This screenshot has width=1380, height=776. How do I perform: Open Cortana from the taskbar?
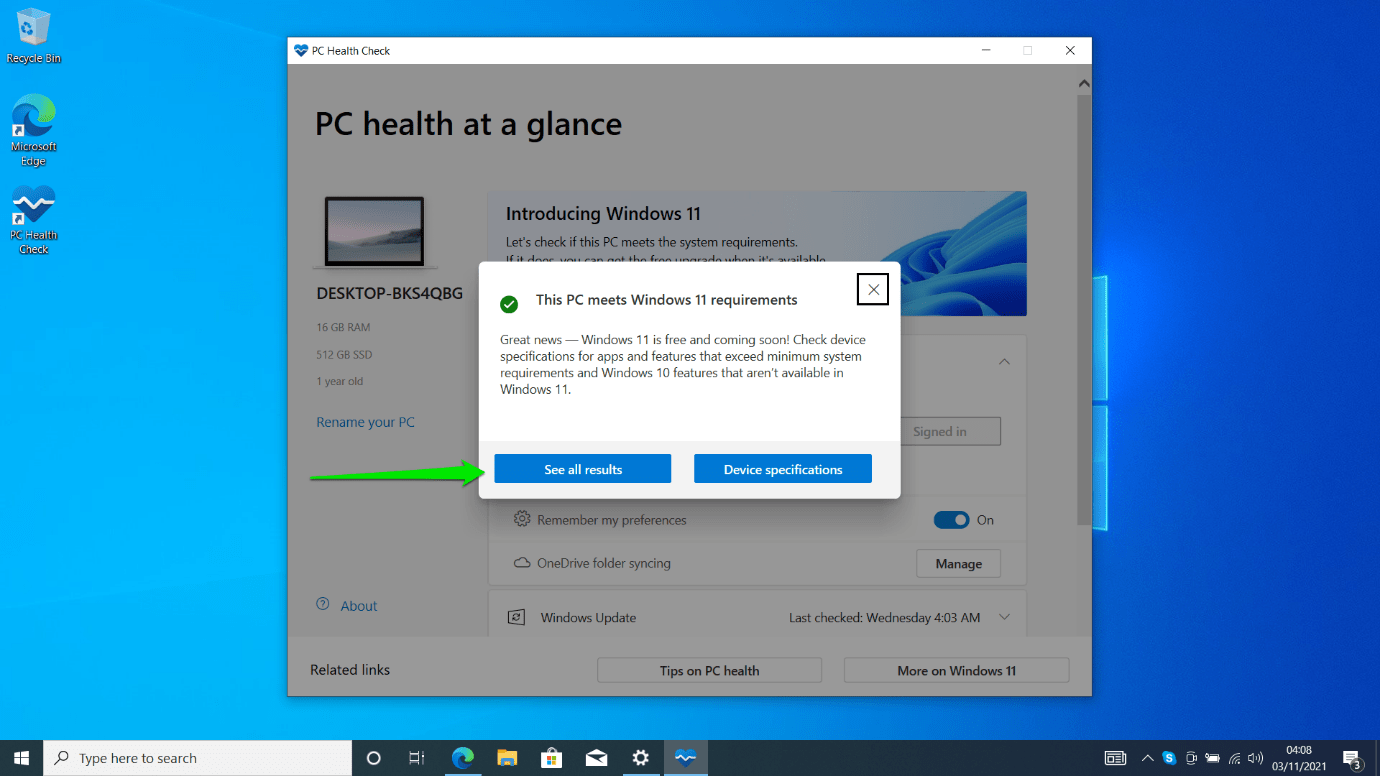(x=374, y=758)
